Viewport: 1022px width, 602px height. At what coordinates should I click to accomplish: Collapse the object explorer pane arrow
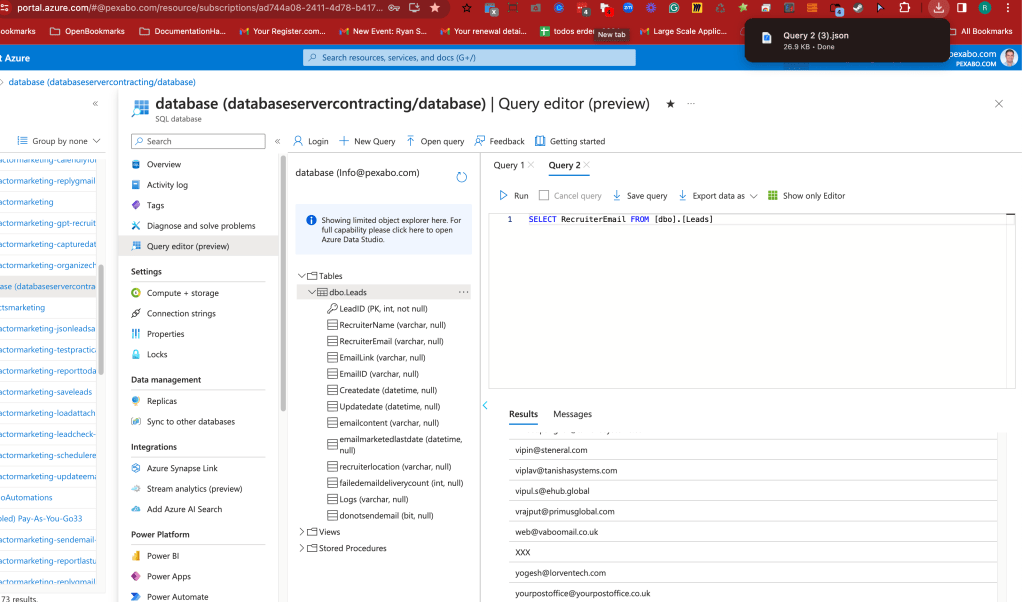[485, 405]
